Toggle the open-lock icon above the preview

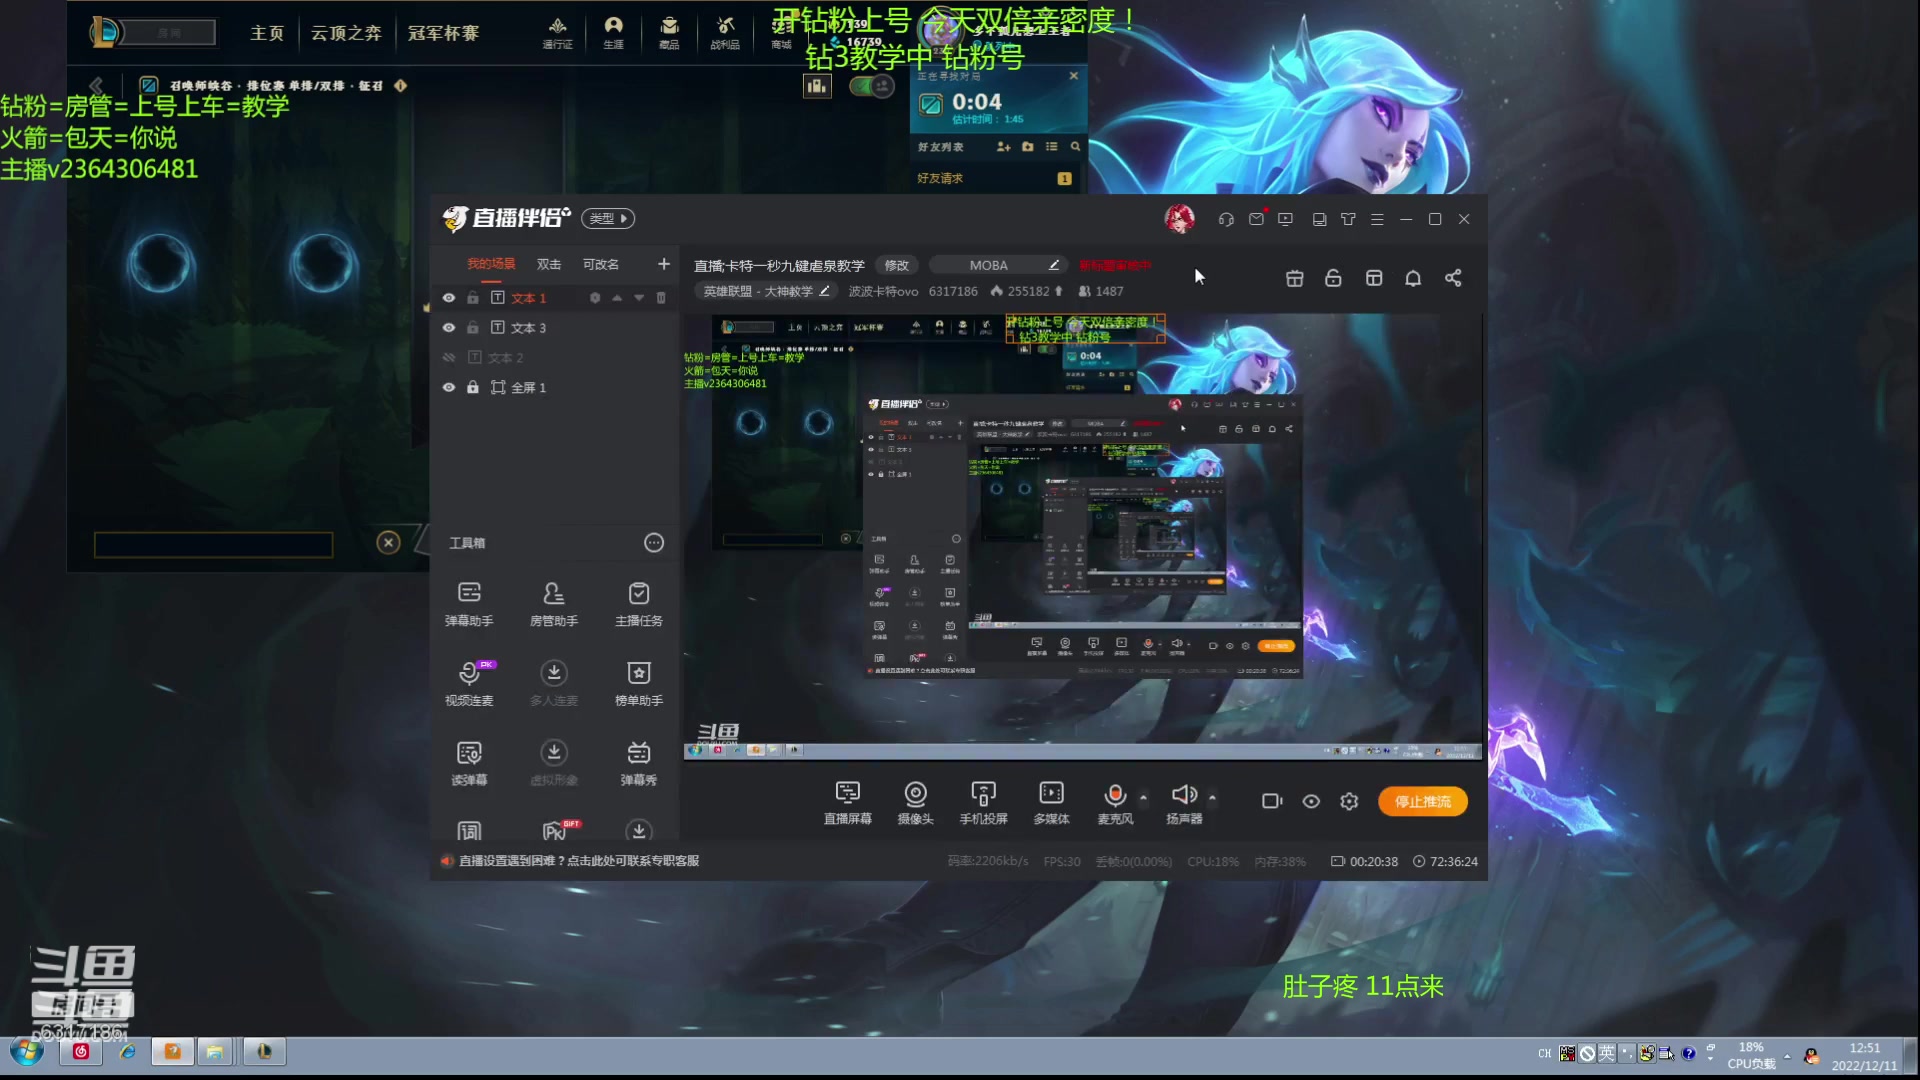pyautogui.click(x=1333, y=278)
